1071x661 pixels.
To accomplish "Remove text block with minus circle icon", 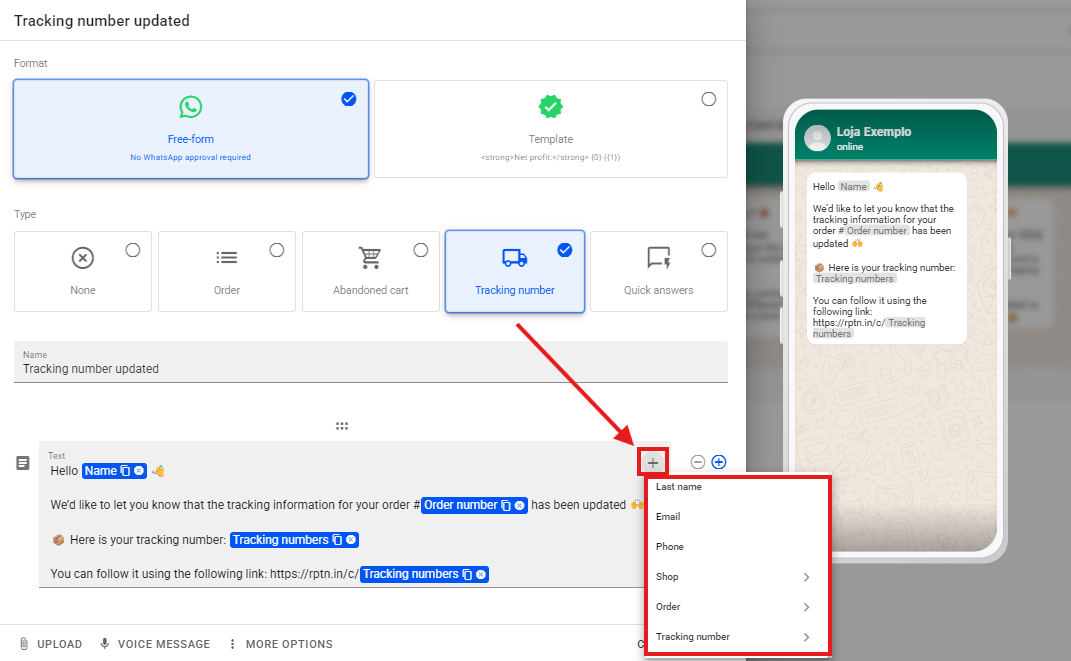I will pos(698,462).
